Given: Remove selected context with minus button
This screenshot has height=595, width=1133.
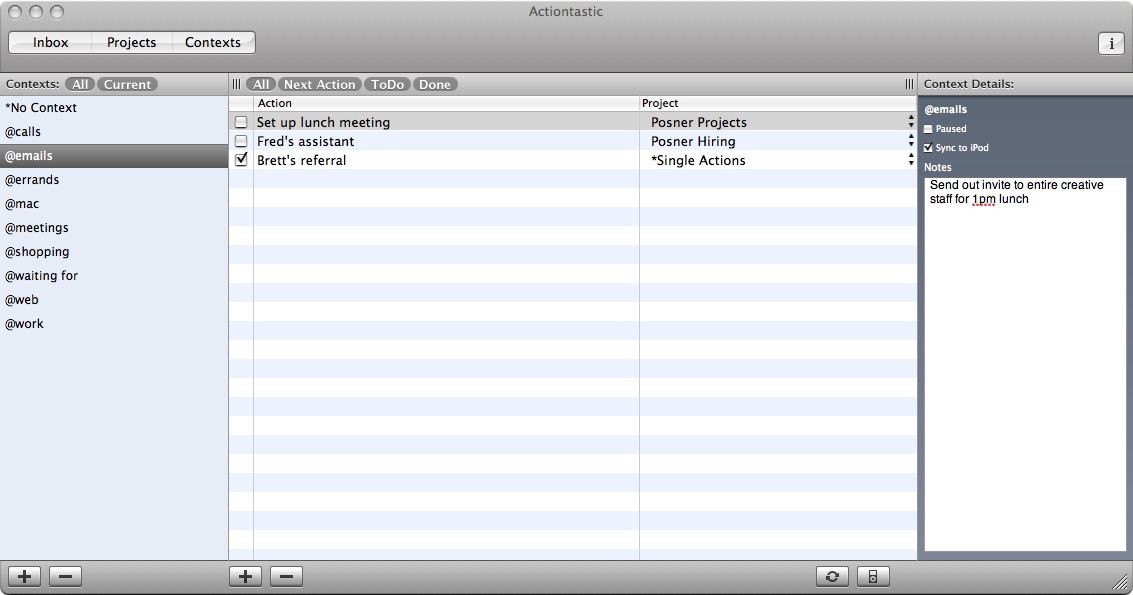Looking at the screenshot, I should pos(65,576).
